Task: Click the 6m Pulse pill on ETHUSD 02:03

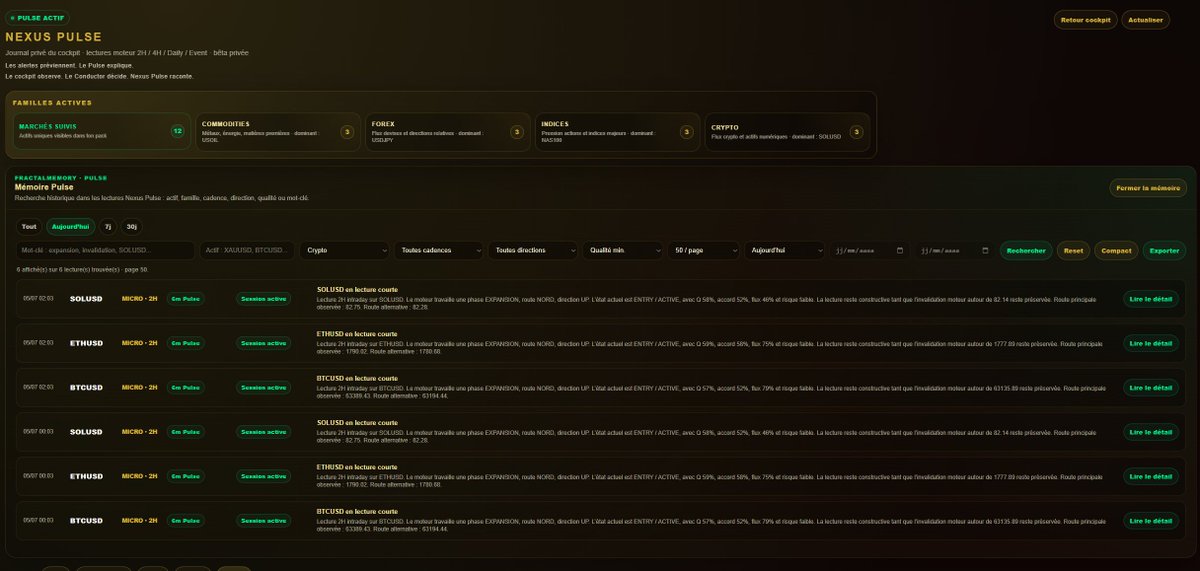Action: point(186,343)
